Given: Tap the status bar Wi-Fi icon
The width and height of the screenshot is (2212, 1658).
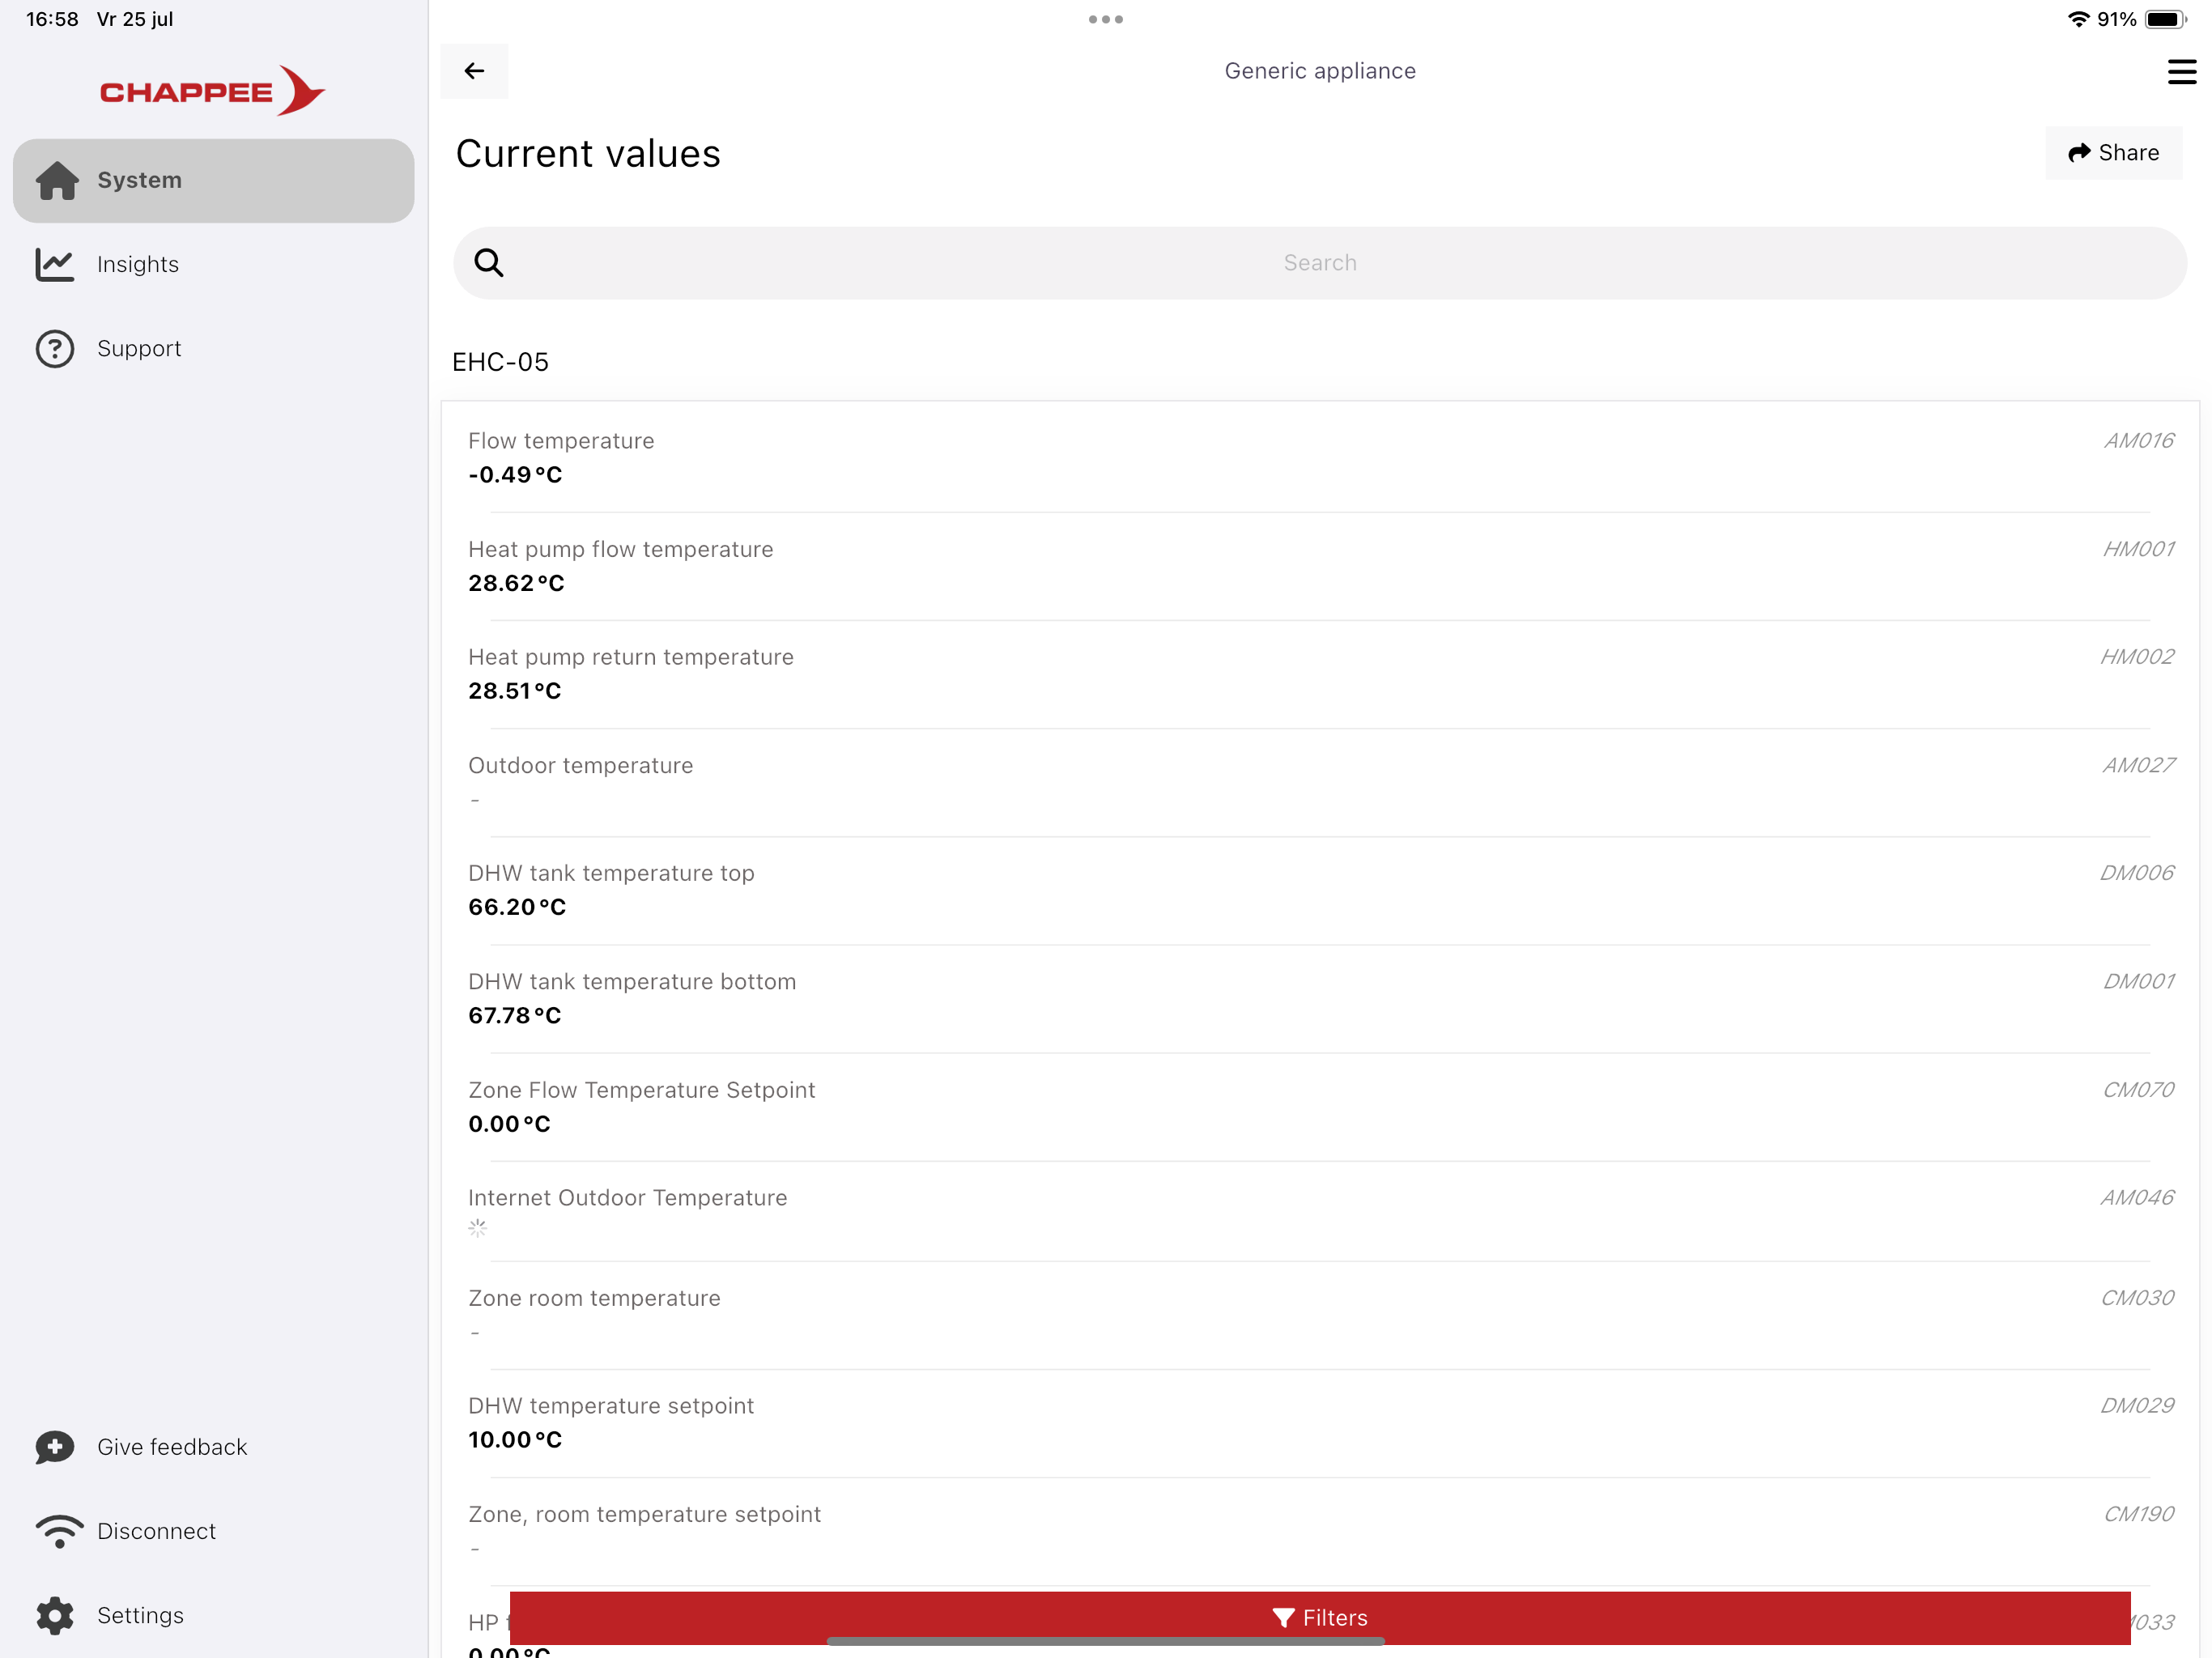Looking at the screenshot, I should (2079, 19).
